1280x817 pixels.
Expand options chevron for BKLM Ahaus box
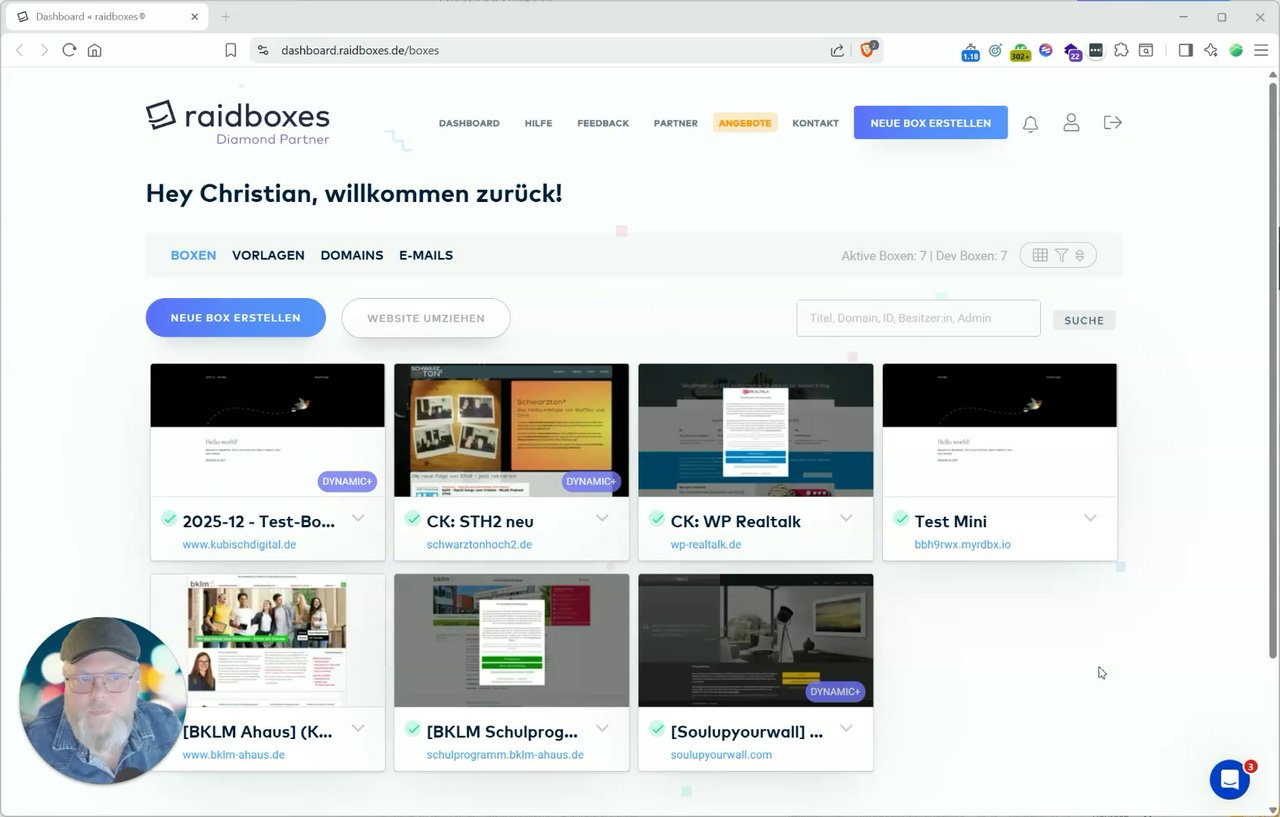pyautogui.click(x=358, y=728)
